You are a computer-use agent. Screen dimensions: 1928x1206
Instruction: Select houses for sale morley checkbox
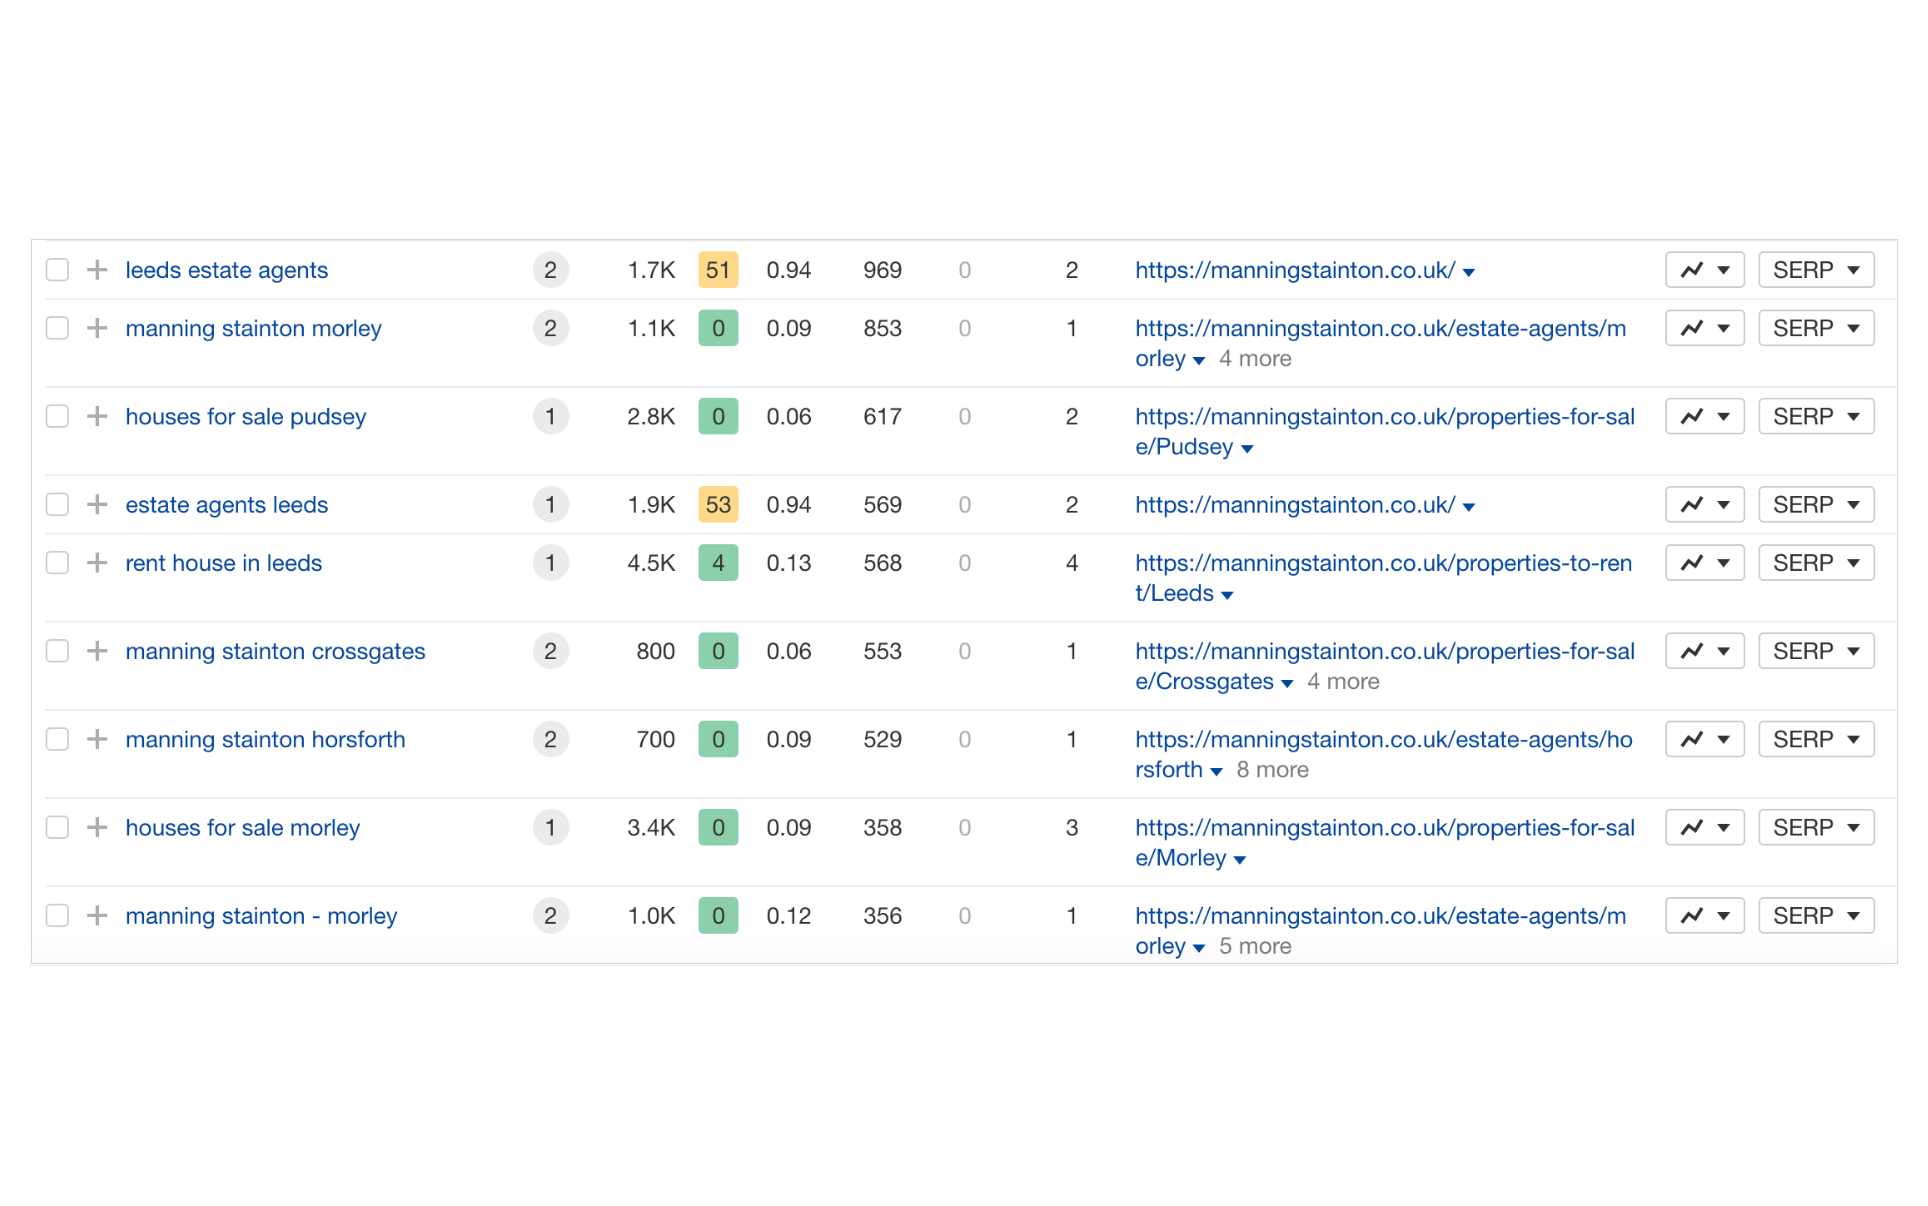pyautogui.click(x=58, y=828)
